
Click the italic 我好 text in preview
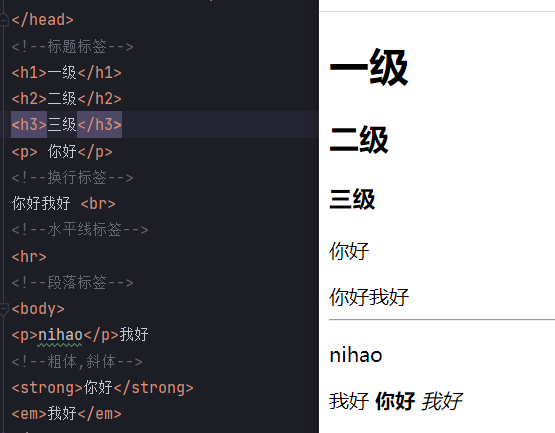[x=442, y=401]
